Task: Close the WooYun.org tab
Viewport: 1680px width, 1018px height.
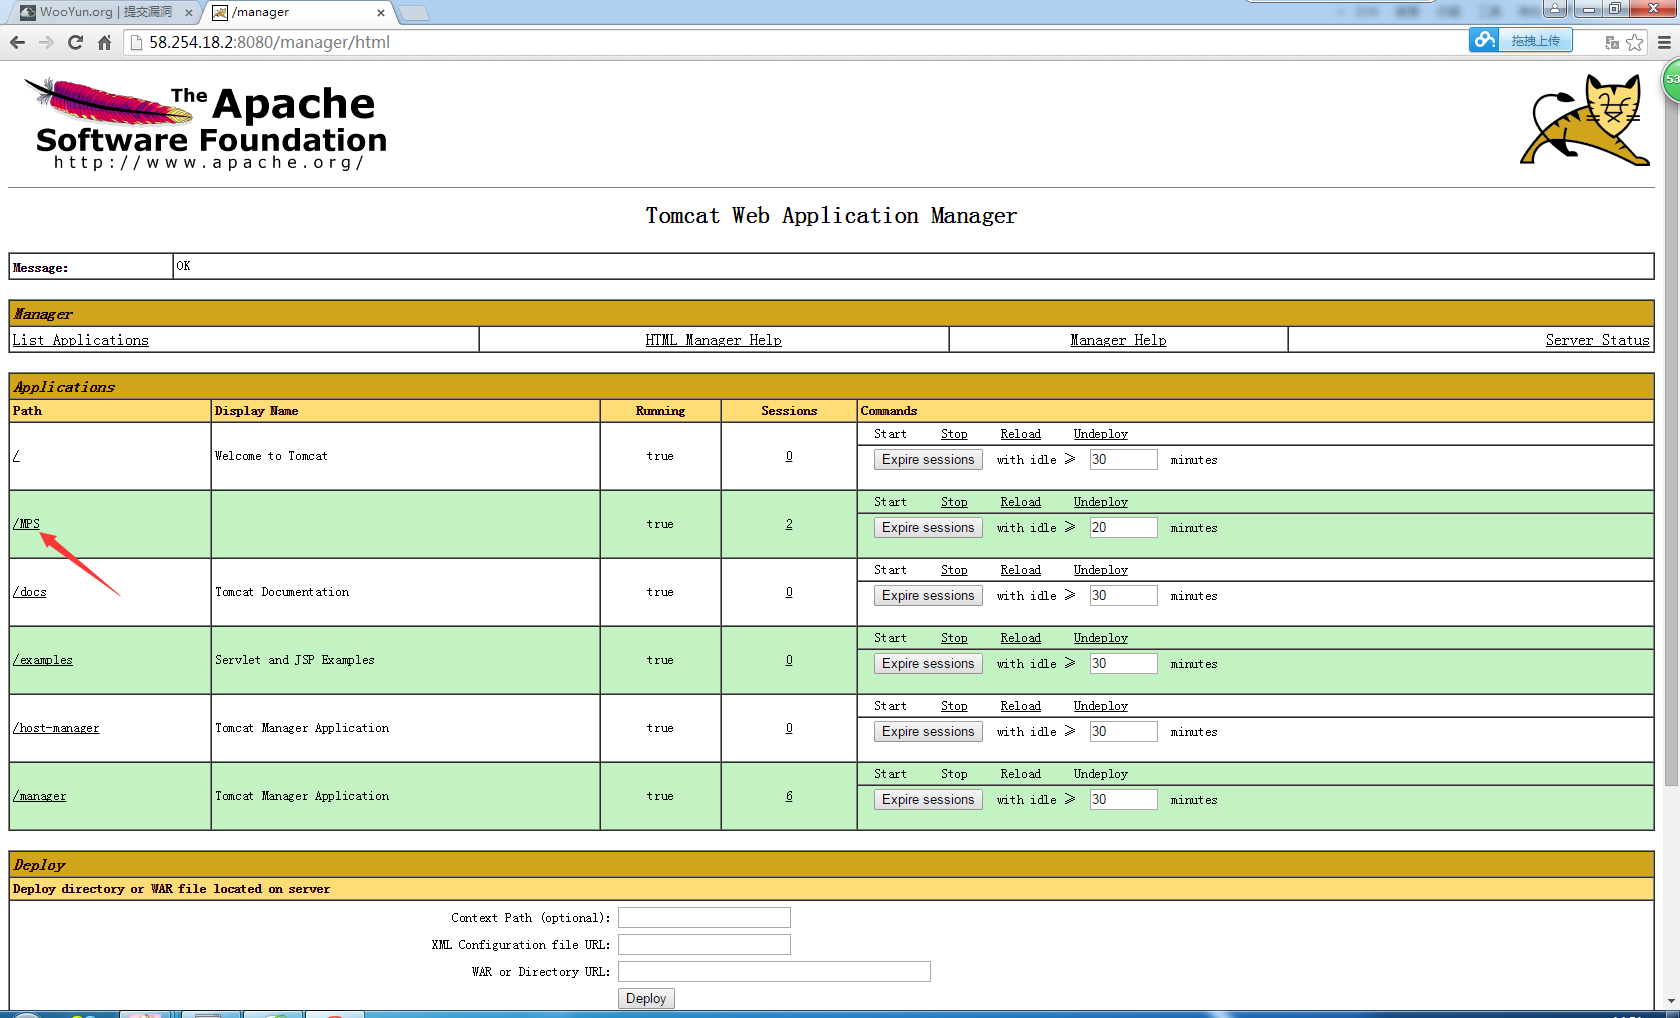Action: point(189,13)
